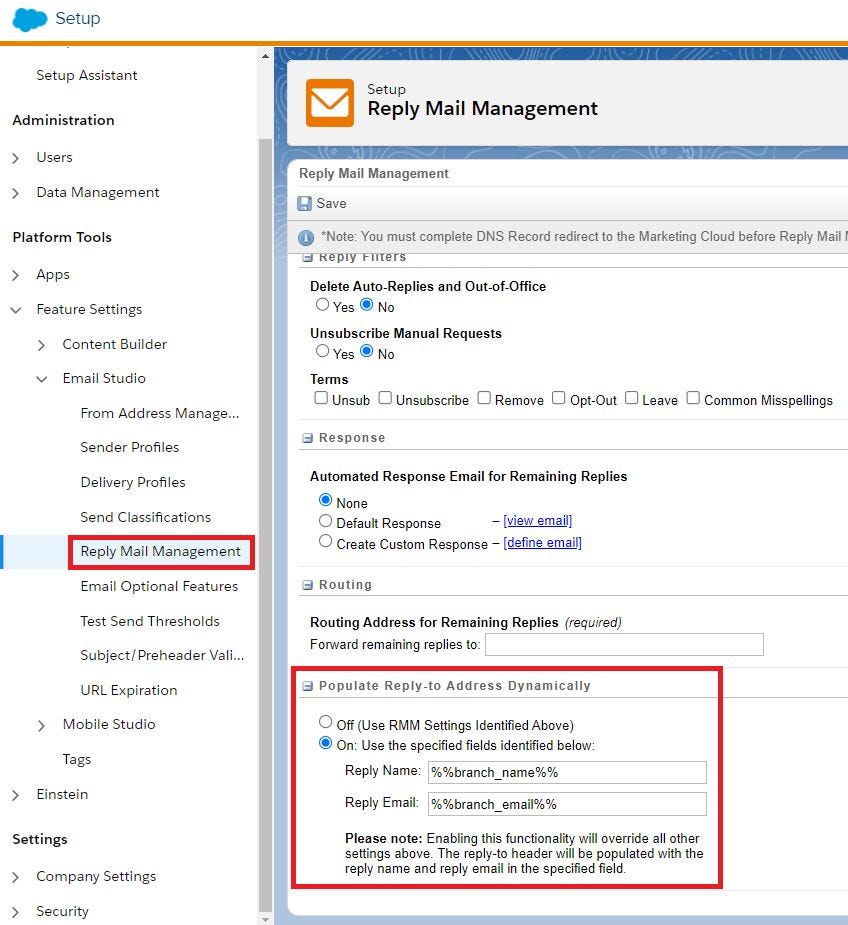The image size is (848, 925).
Task: Click the Save button label
Action: (331, 204)
